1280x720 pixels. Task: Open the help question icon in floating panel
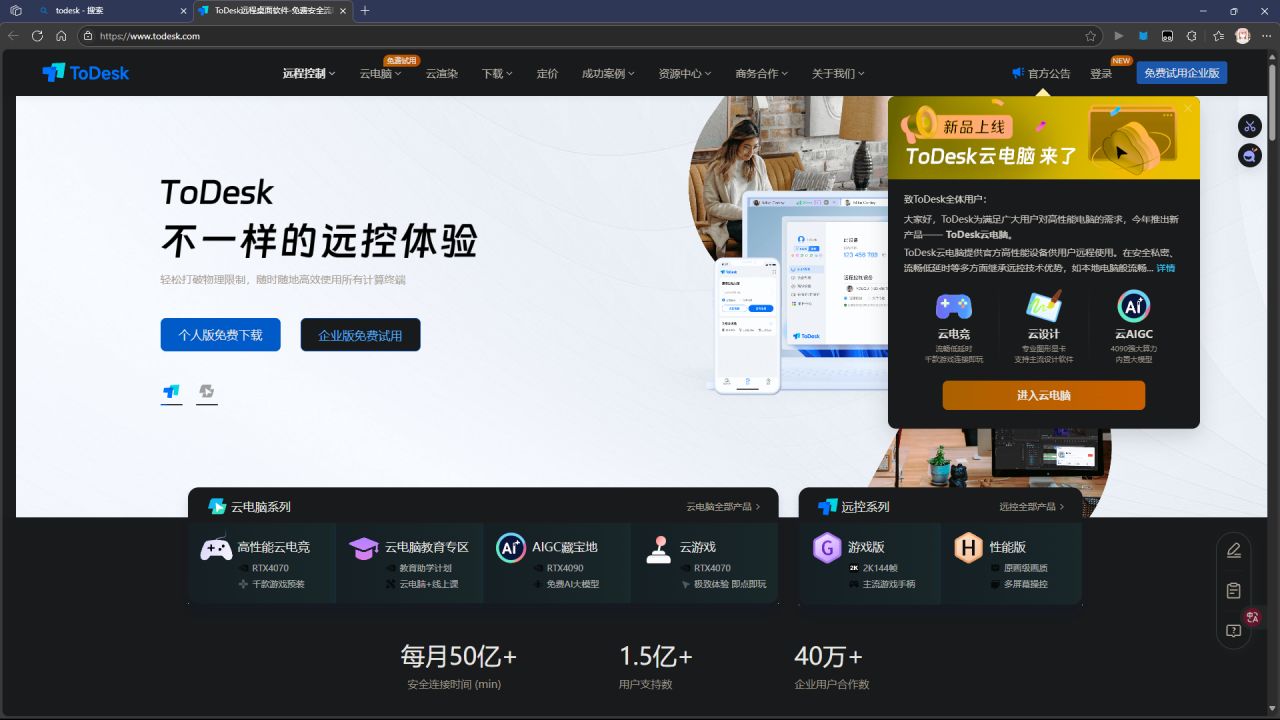(x=1234, y=631)
